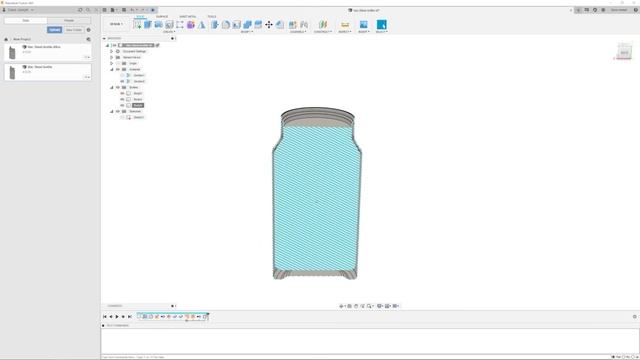
Task: Open the first bottle file thumbnail
Action: coord(12,53)
